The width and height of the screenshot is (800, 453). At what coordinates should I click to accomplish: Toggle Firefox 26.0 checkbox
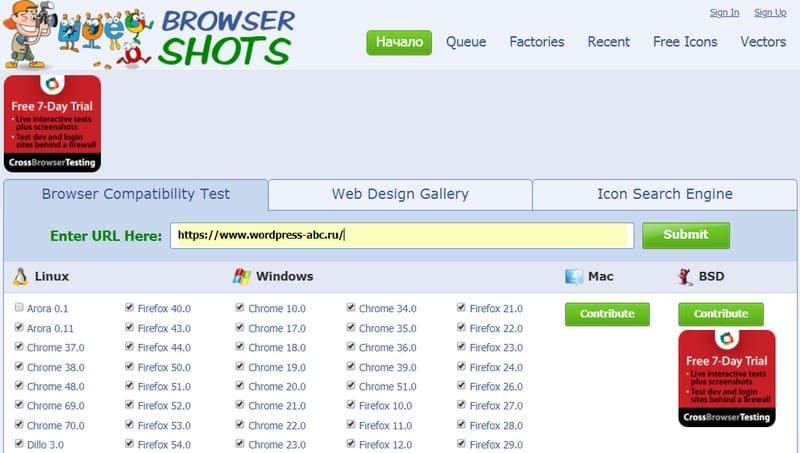point(461,385)
